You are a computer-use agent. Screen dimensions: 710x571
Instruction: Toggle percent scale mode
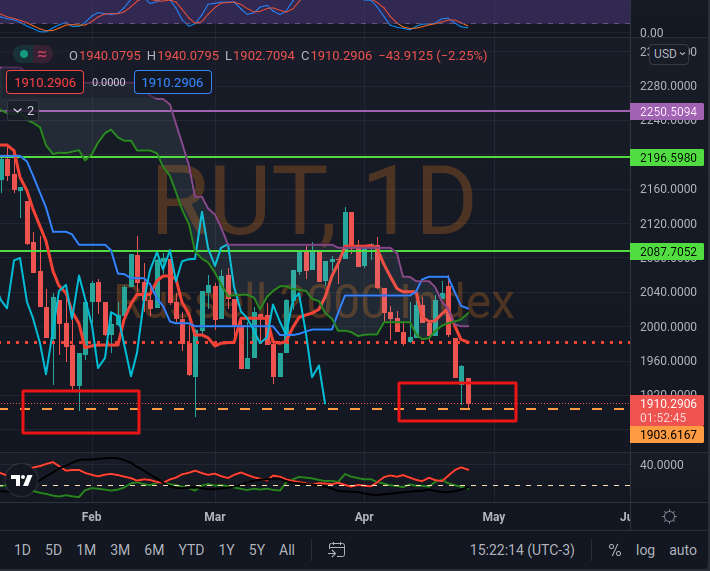tap(614, 550)
